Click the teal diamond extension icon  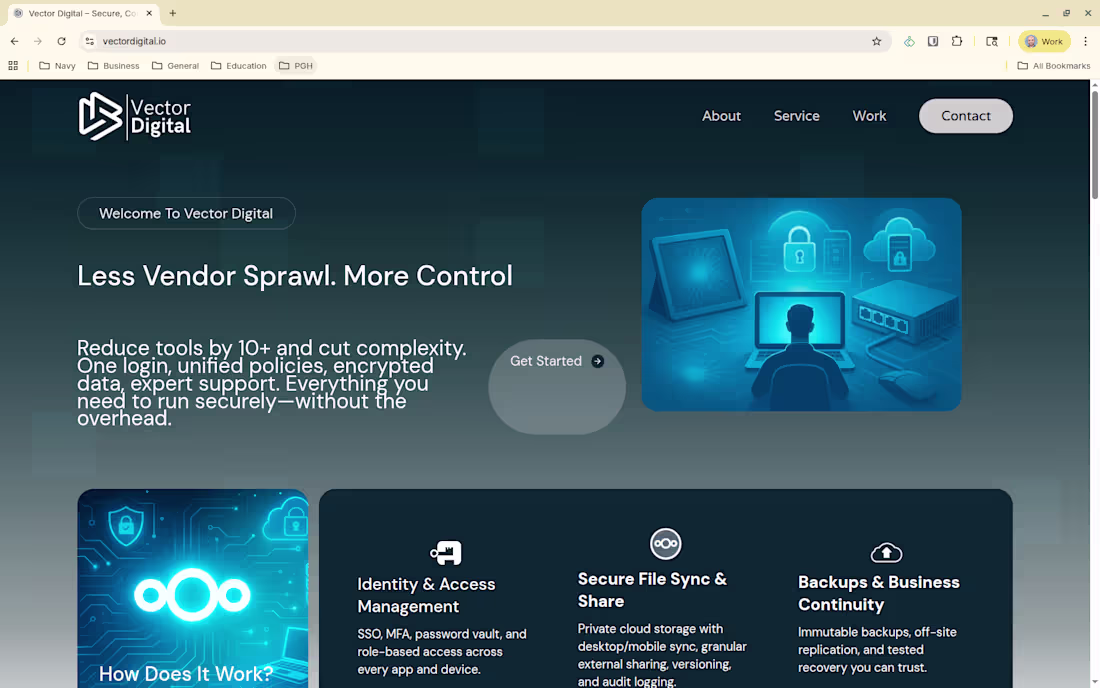point(909,41)
